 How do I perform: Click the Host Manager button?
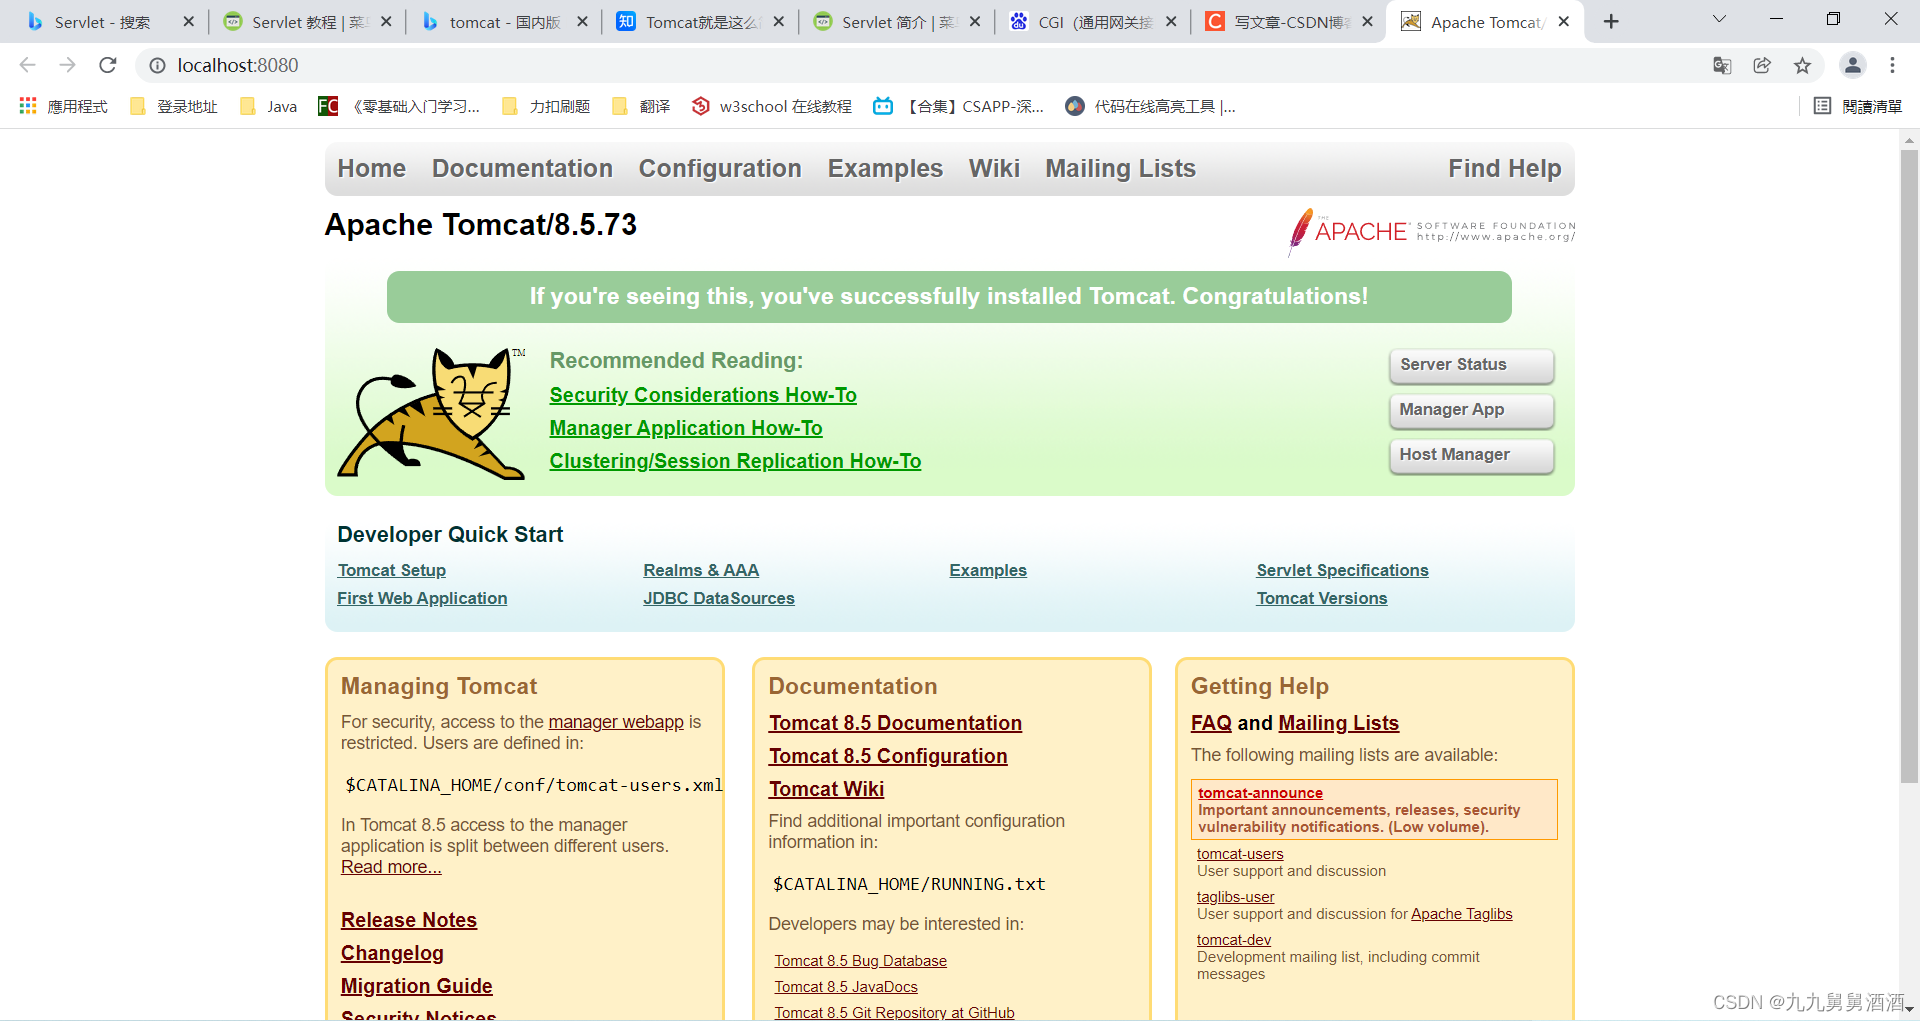[1471, 455]
